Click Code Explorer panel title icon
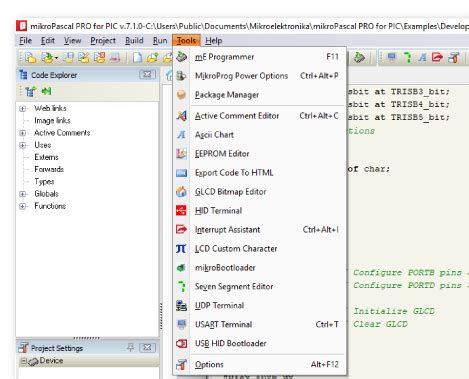Screen dimensions: 469x379 (23, 75)
